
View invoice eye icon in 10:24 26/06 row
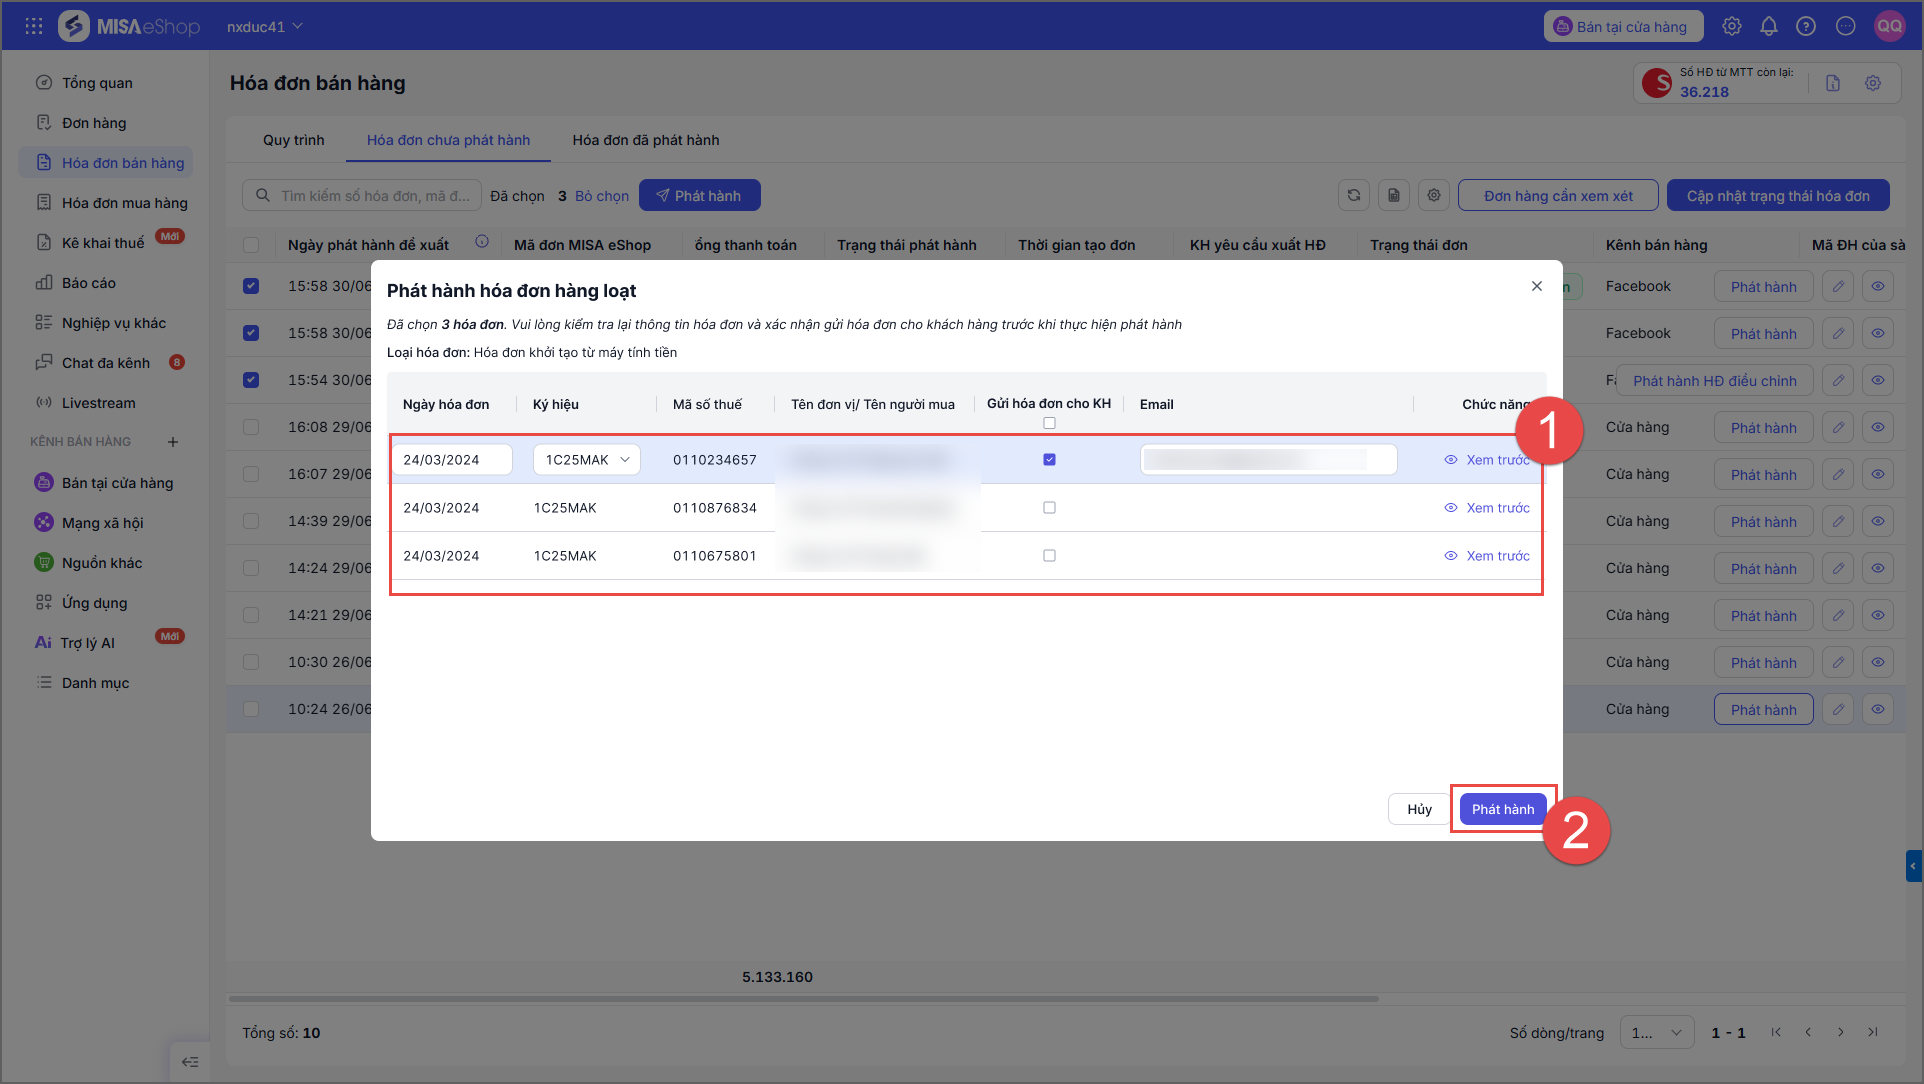click(1878, 709)
